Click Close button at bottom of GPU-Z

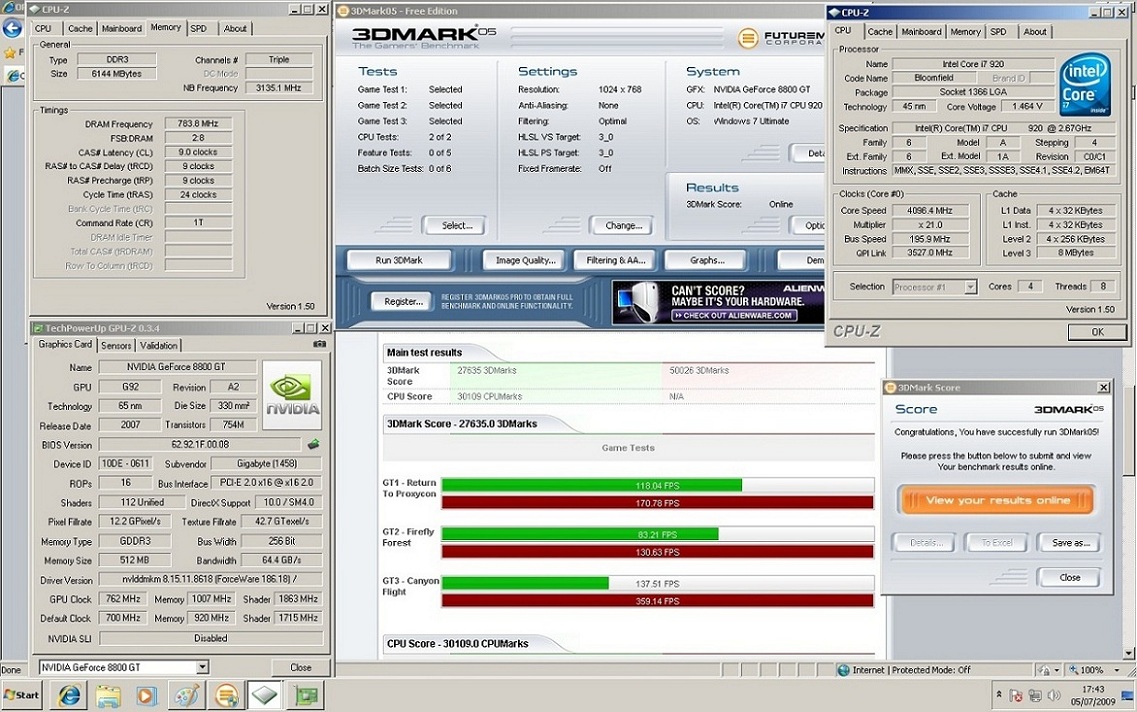click(300, 667)
